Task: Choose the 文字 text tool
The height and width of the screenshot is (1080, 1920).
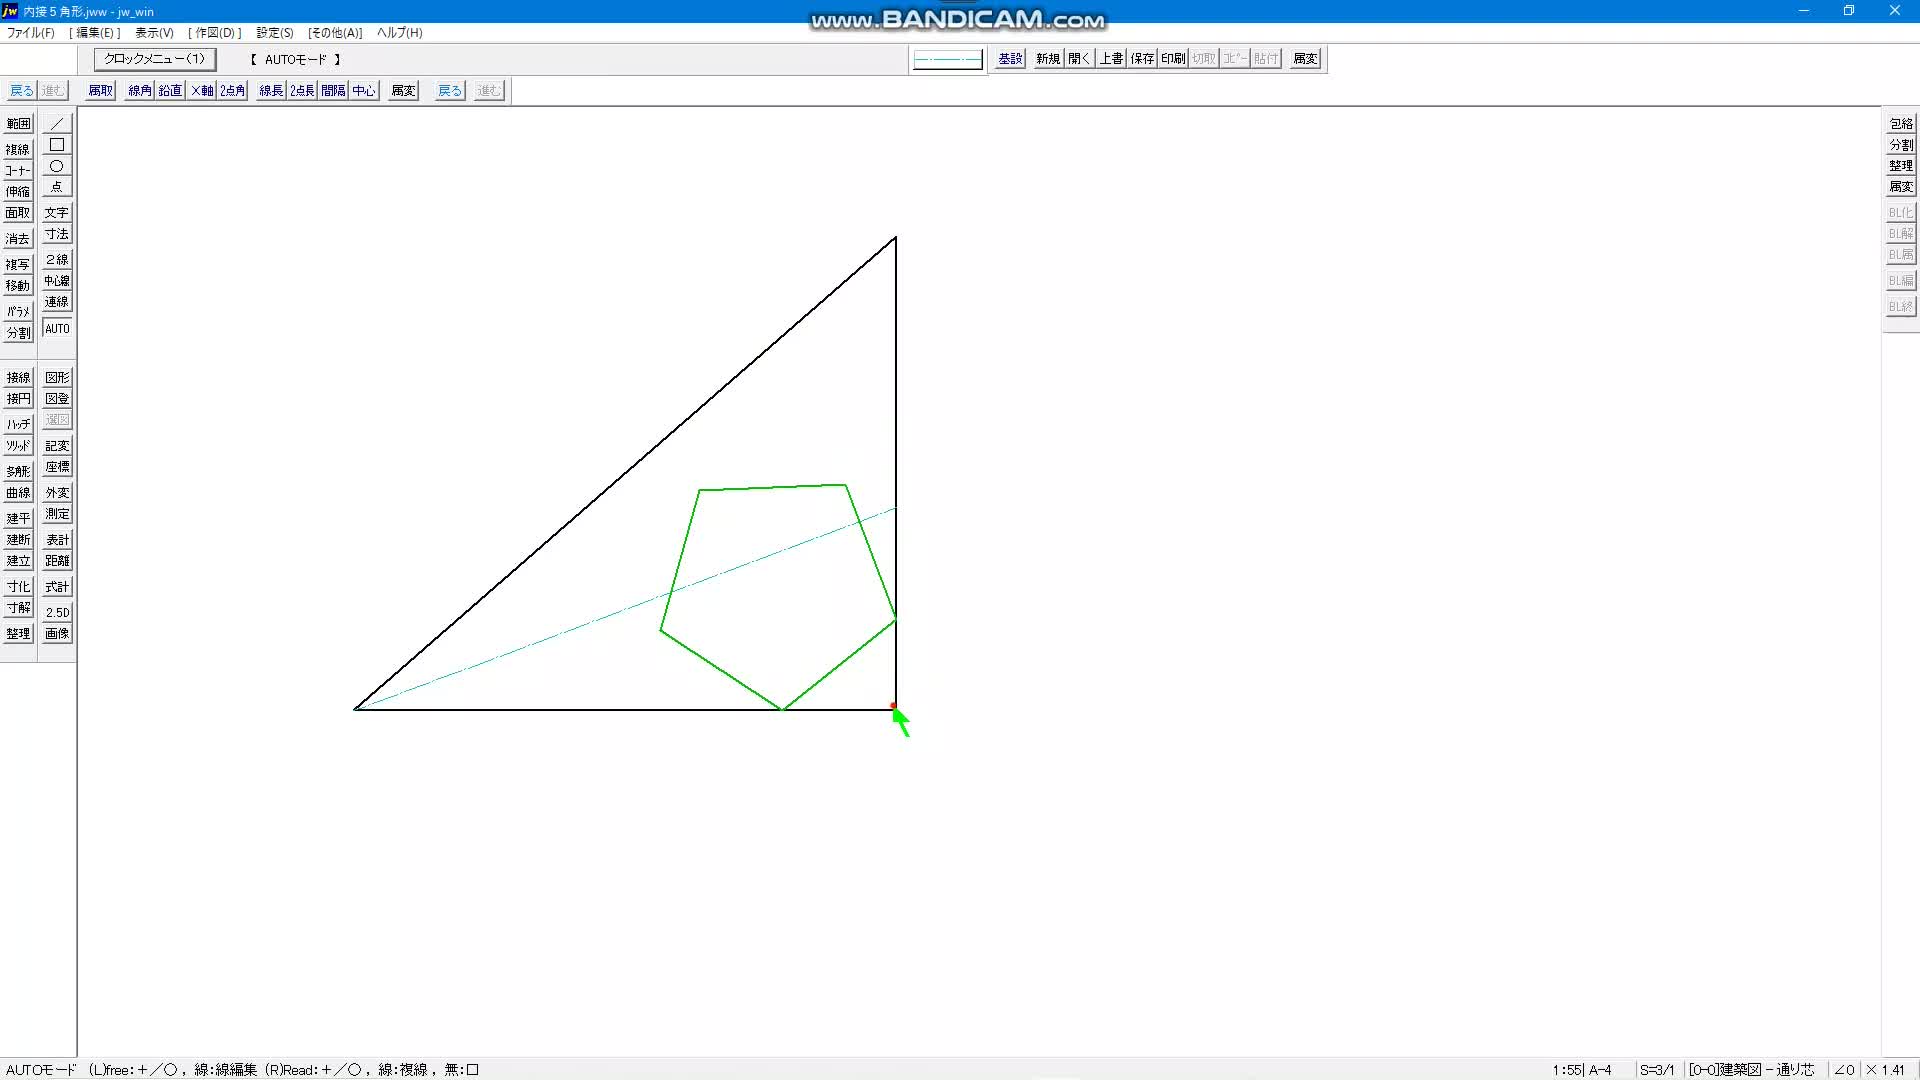Action: click(57, 213)
